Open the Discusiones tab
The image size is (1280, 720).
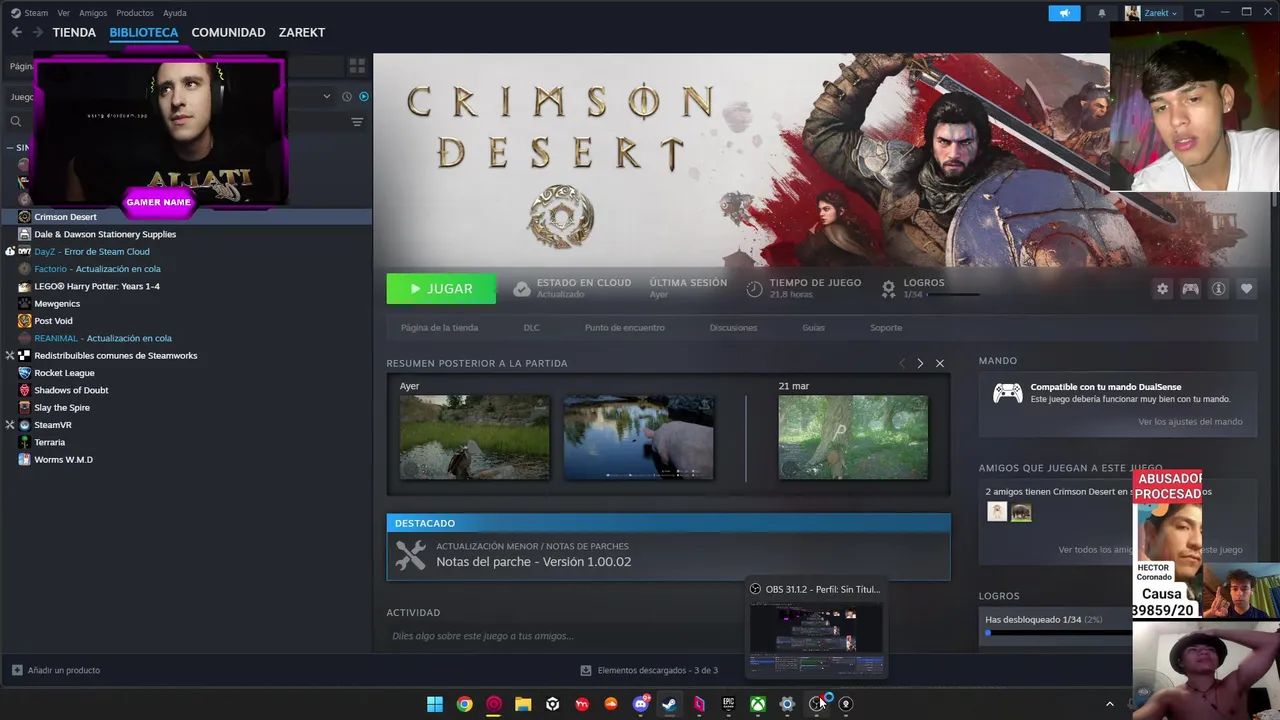tap(733, 328)
